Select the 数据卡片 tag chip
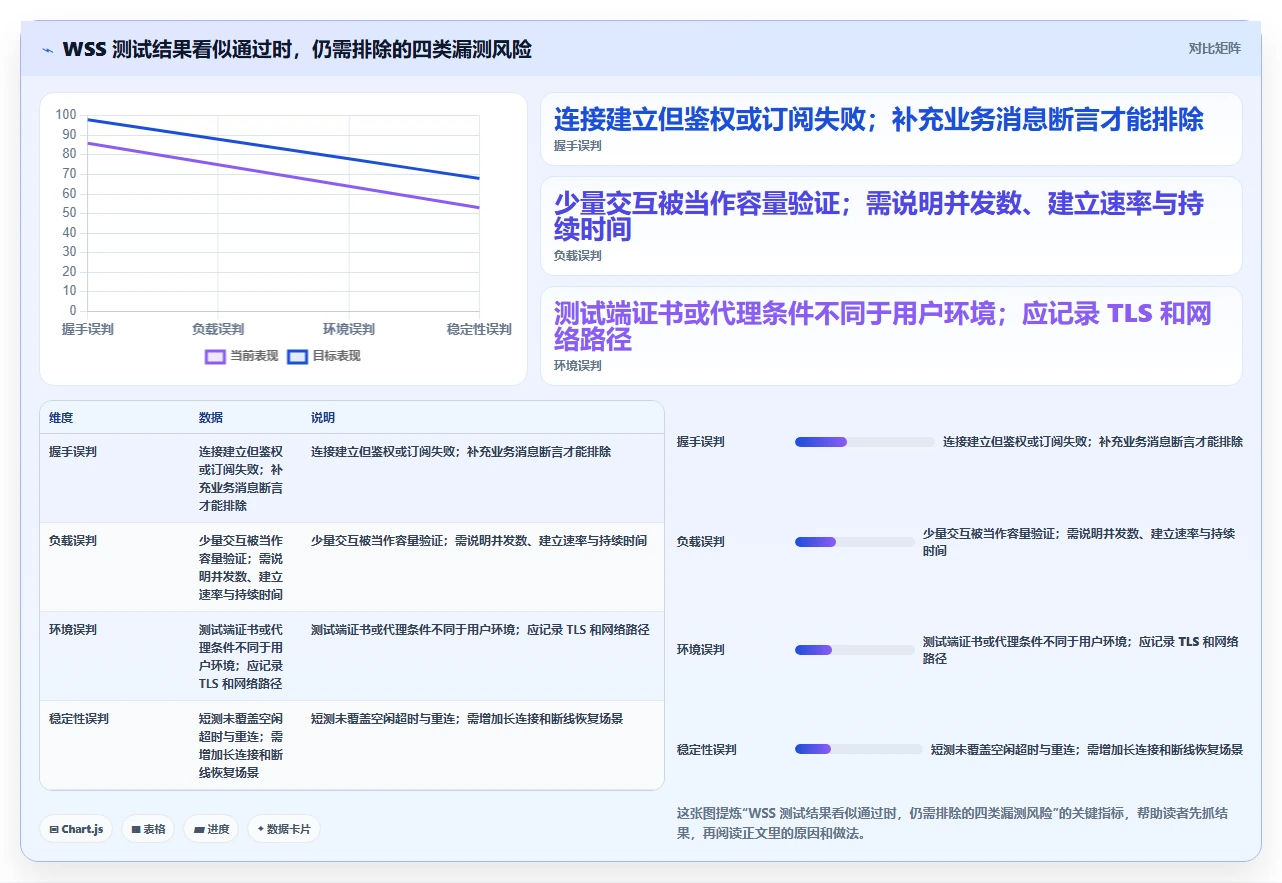Image resolution: width=1282 pixels, height=883 pixels. tap(284, 829)
